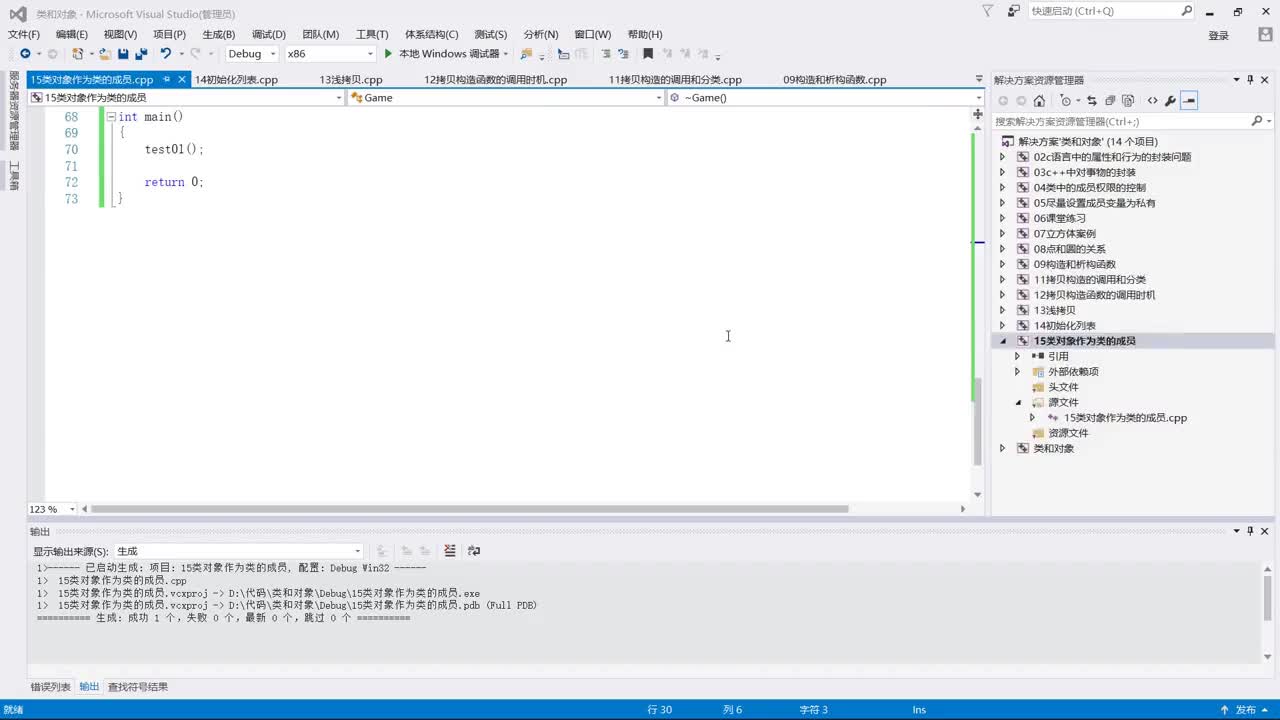The height and width of the screenshot is (720, 1280).
Task: Toggle the Preview Selected Items button
Action: (x=1189, y=101)
